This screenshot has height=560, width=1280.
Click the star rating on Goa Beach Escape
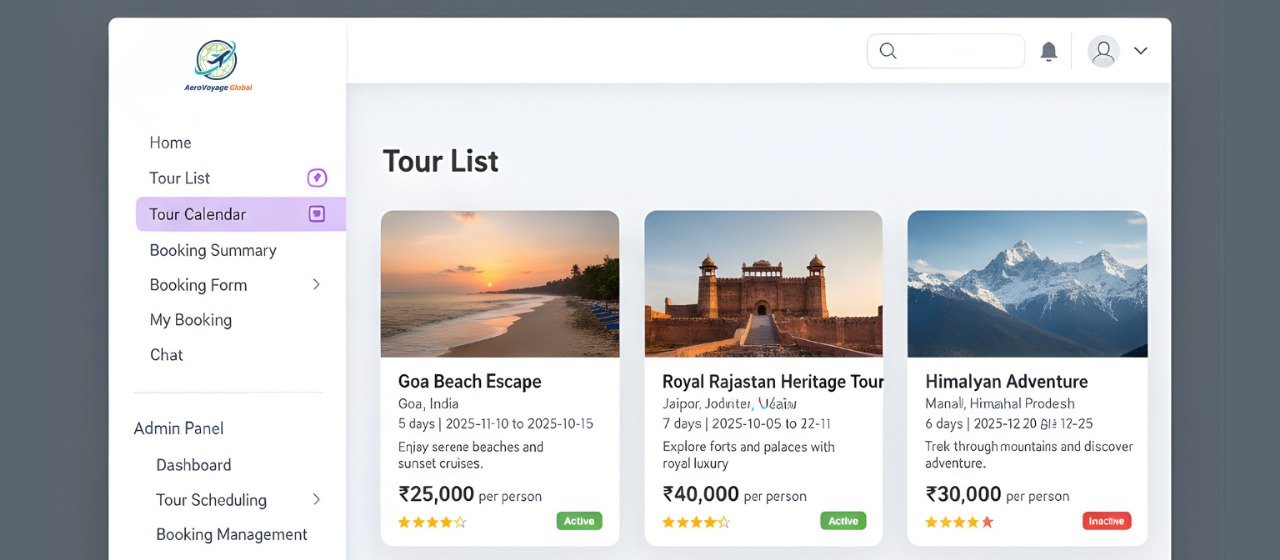click(432, 522)
